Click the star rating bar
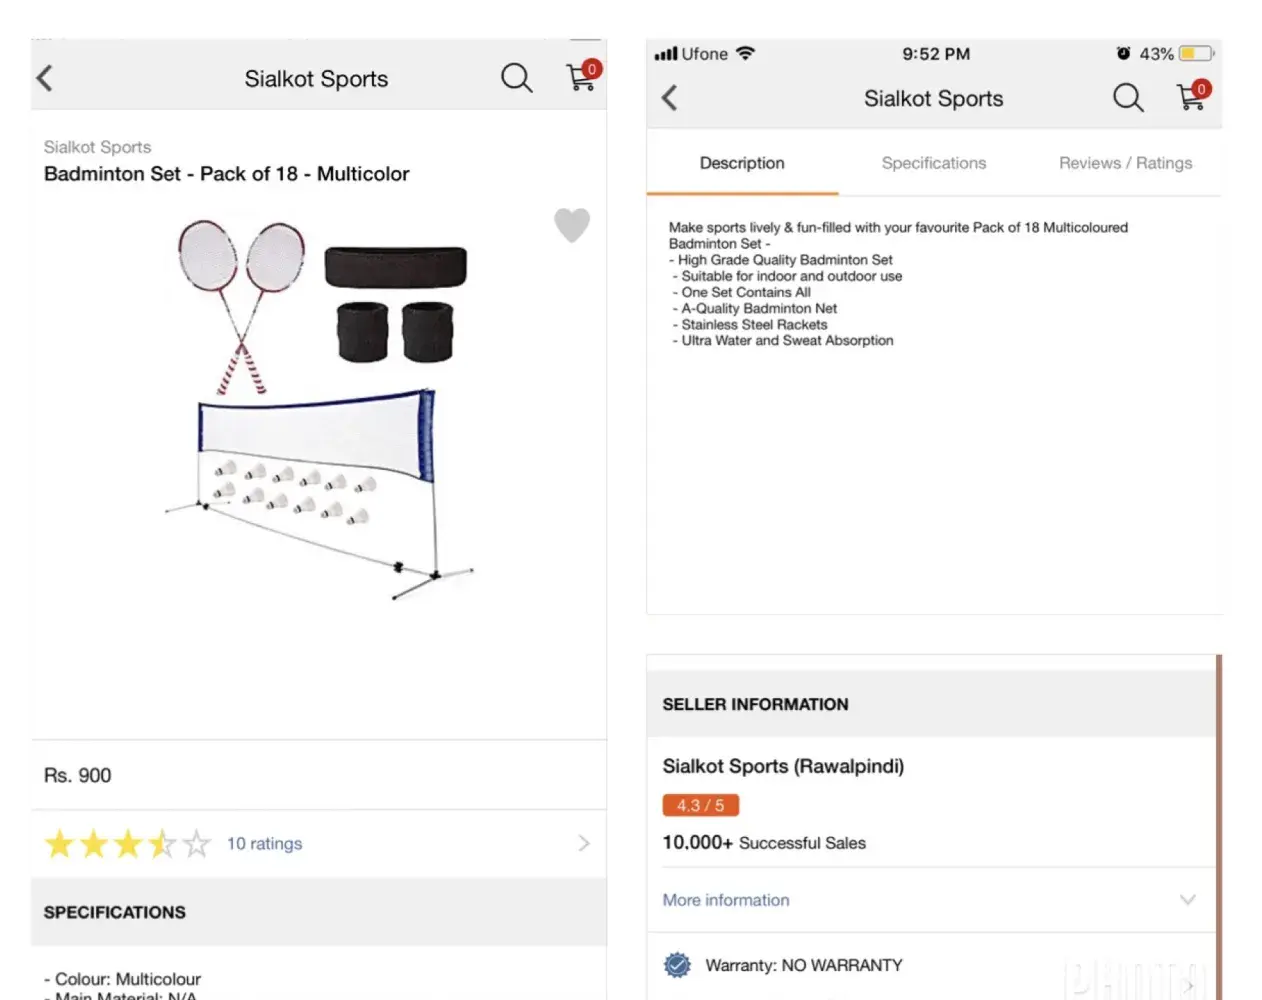This screenshot has width=1262, height=1000. (127, 844)
